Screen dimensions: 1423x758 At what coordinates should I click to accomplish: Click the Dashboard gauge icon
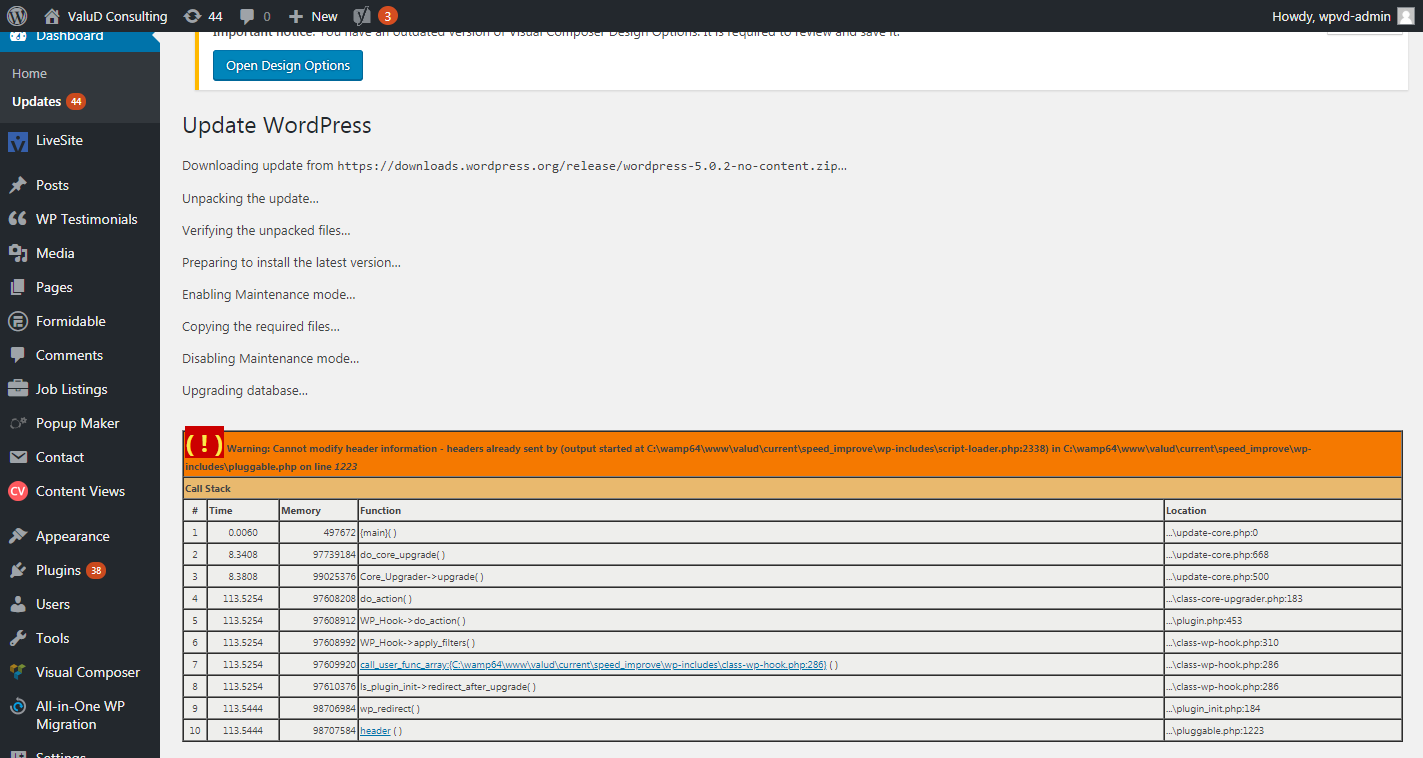point(17,36)
